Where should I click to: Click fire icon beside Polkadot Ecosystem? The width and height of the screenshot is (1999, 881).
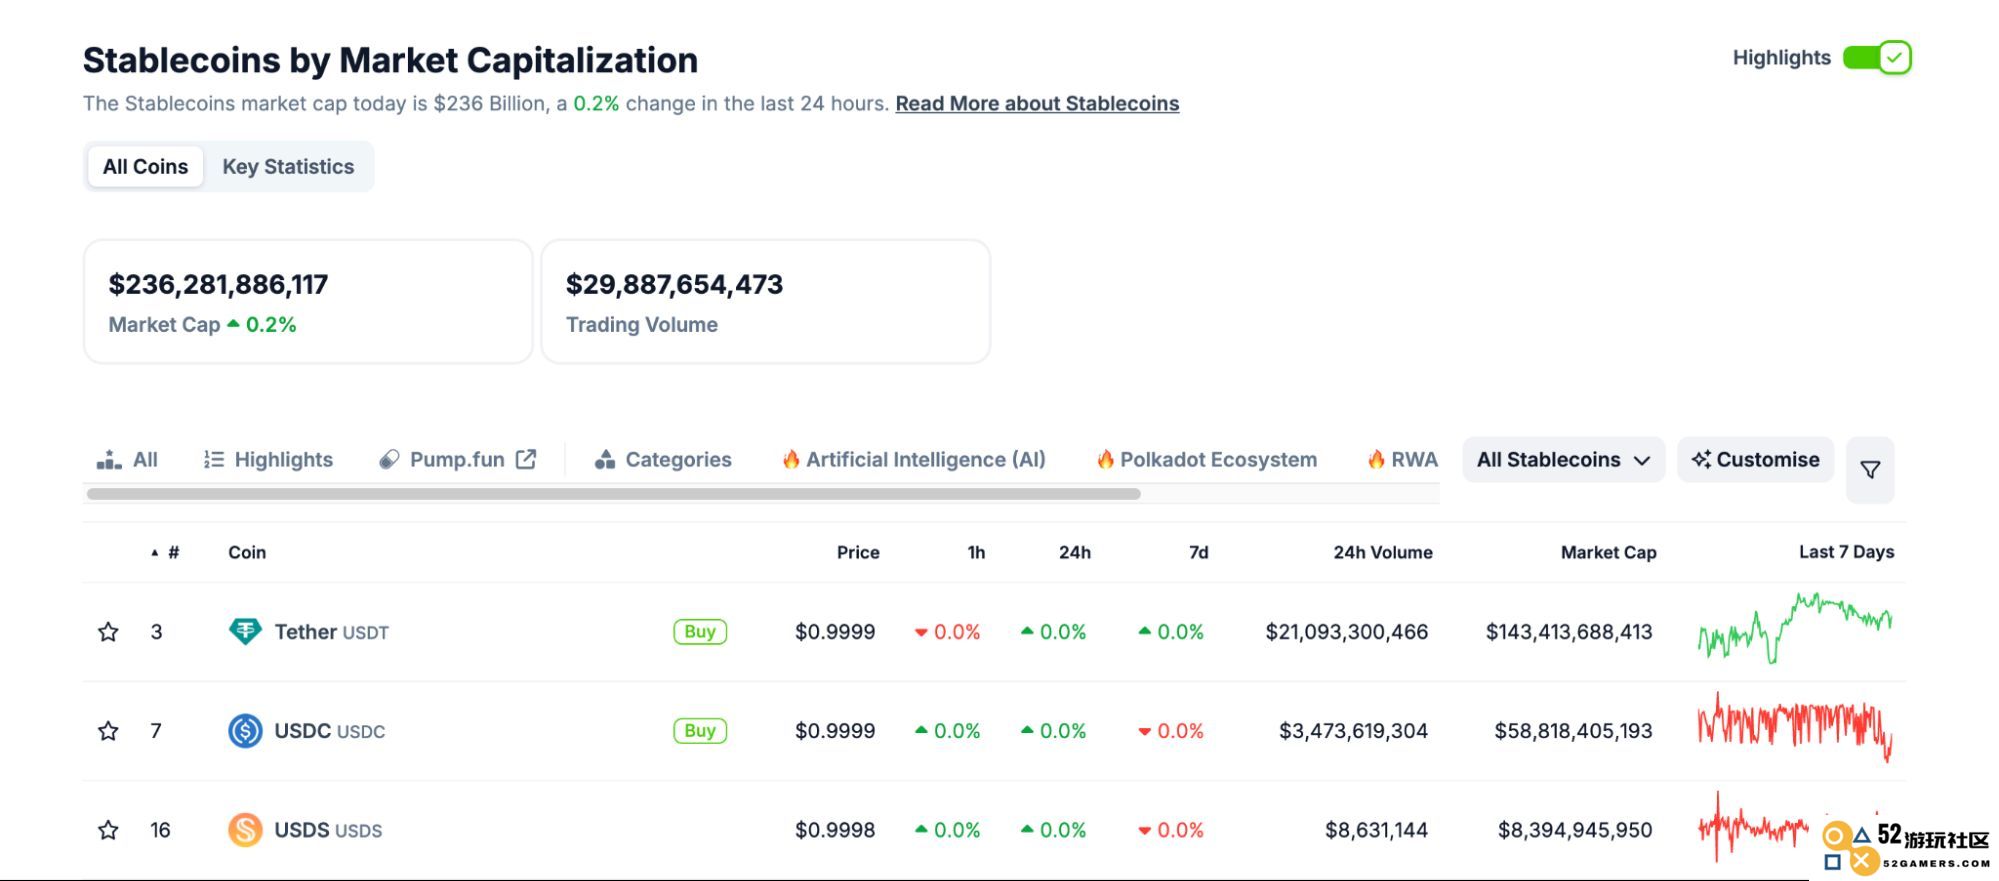click(x=1105, y=459)
